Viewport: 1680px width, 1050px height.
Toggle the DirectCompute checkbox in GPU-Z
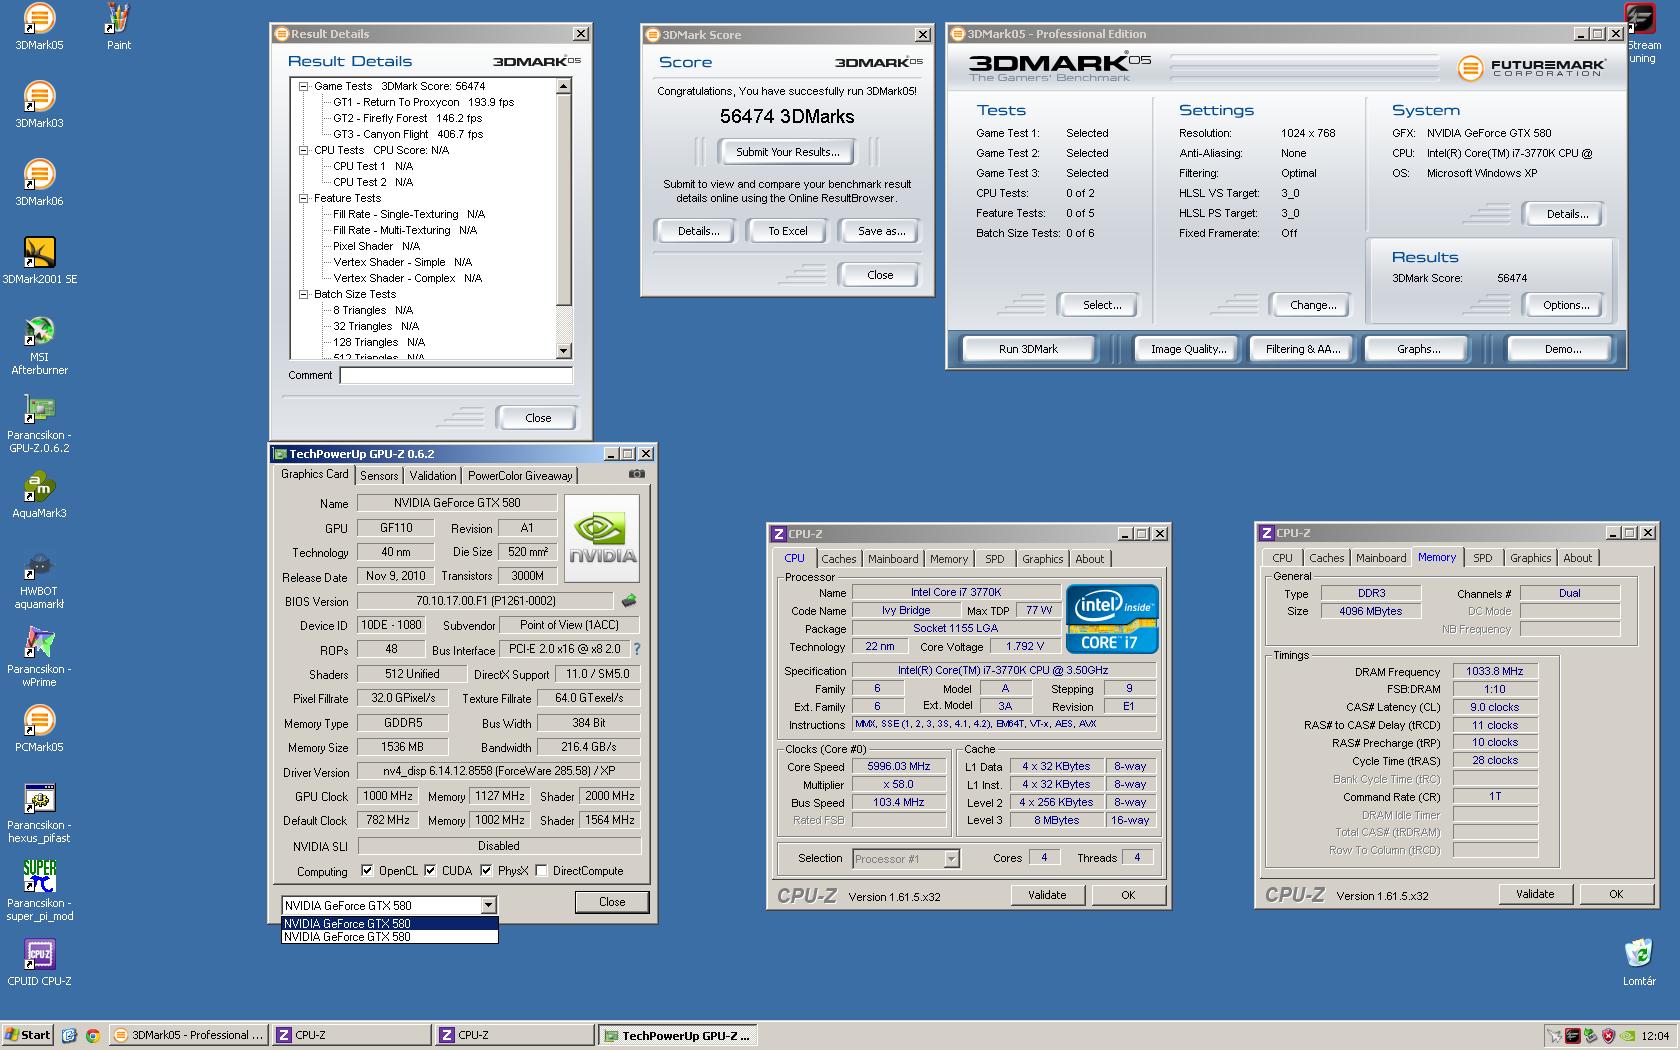pyautogui.click(x=541, y=871)
